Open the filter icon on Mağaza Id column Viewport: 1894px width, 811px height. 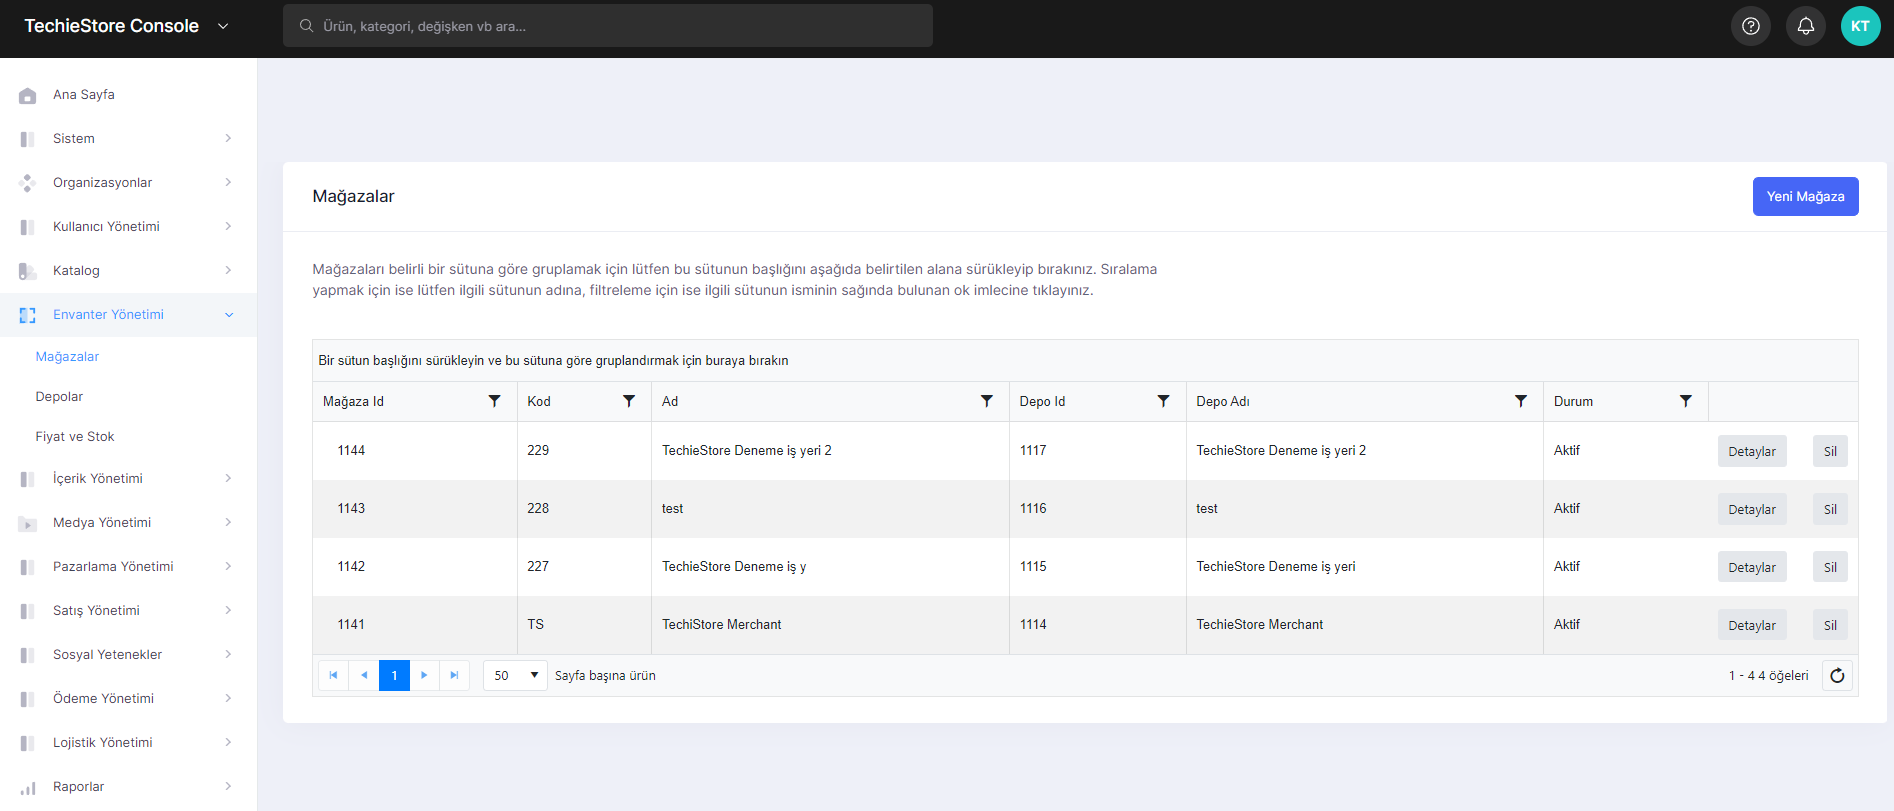[494, 401]
